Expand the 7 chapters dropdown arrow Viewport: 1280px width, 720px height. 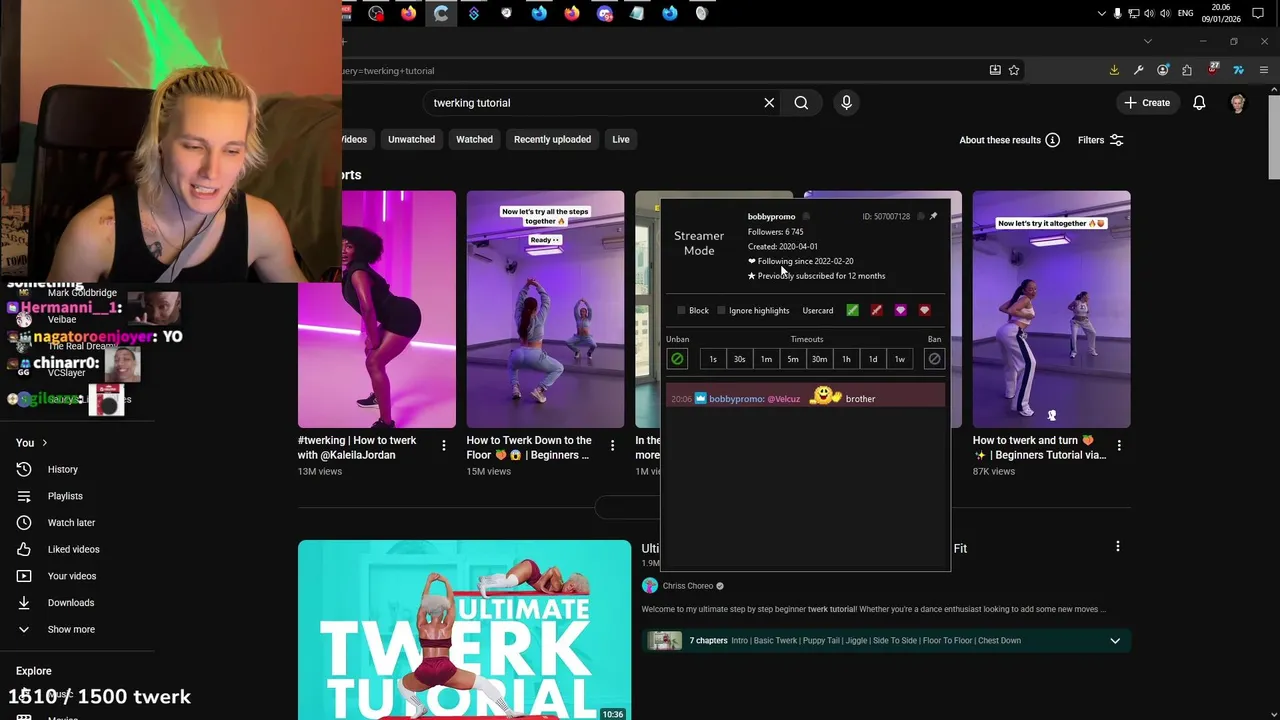1115,641
